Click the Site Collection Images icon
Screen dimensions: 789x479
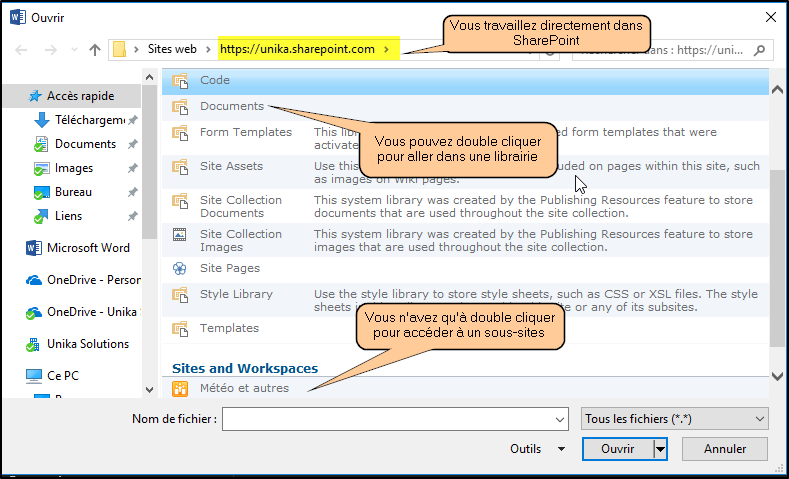point(180,234)
